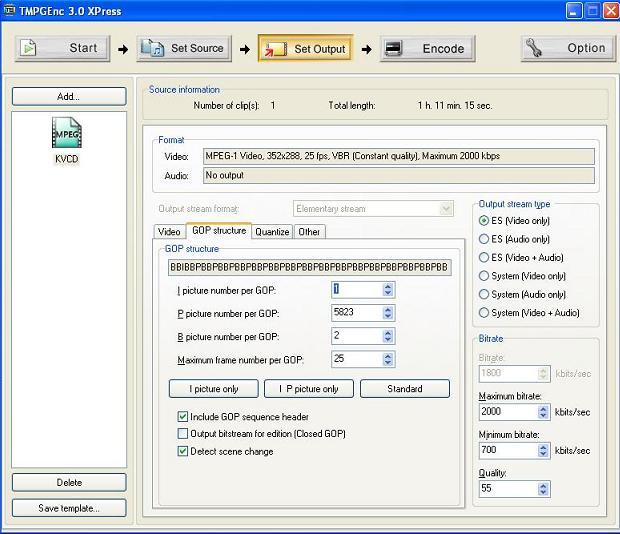Close the TMPGEnc 3.0 XPress window
Viewport: 620px width, 534px height.
tap(610, 11)
